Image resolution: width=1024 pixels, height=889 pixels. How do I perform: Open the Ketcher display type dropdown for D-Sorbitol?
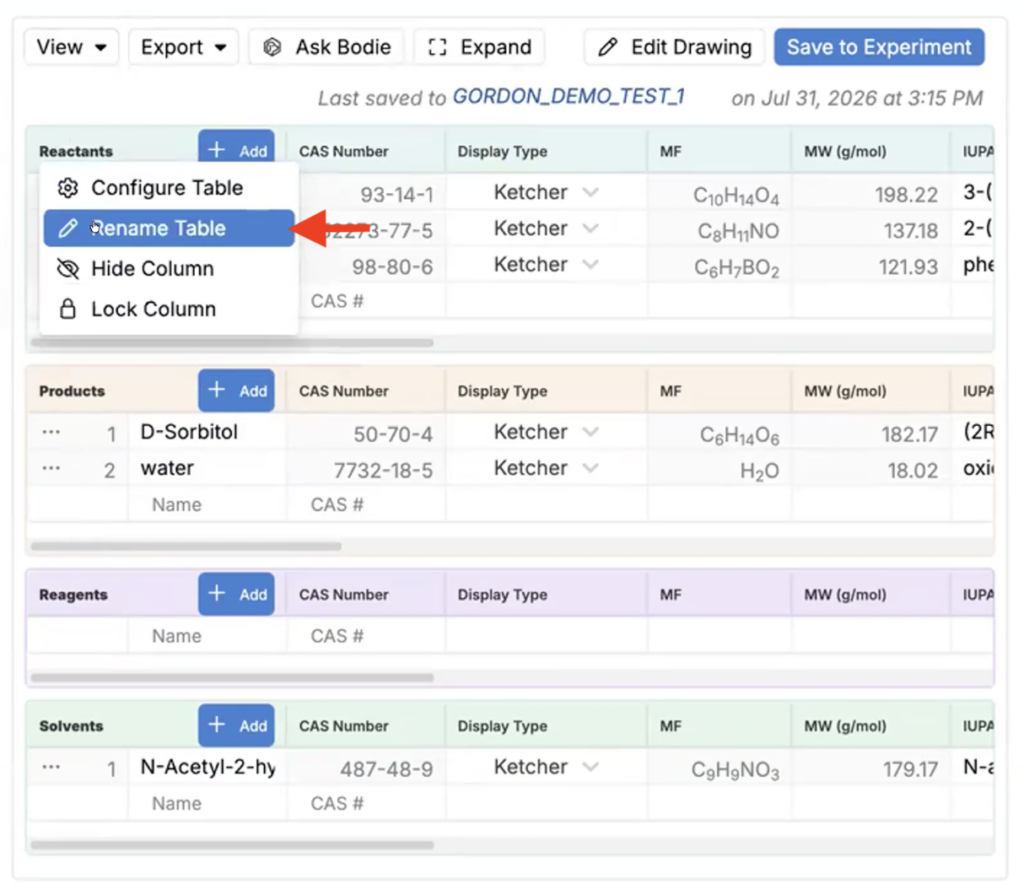(590, 432)
